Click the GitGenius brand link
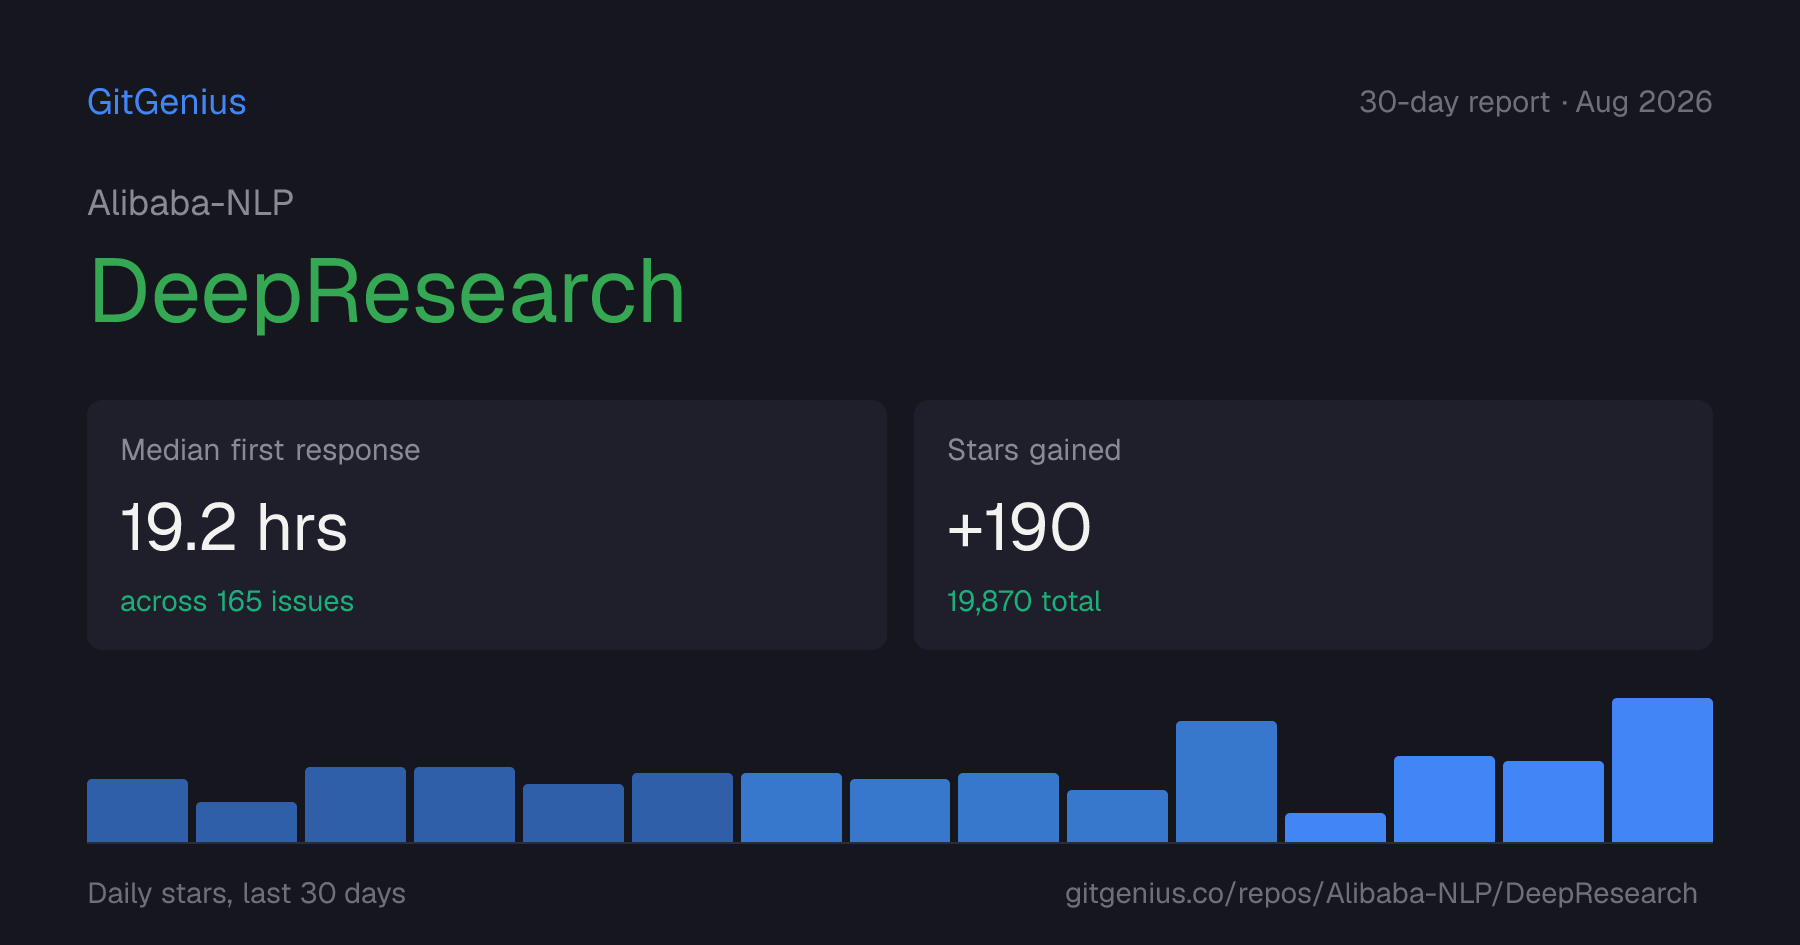 point(167,102)
